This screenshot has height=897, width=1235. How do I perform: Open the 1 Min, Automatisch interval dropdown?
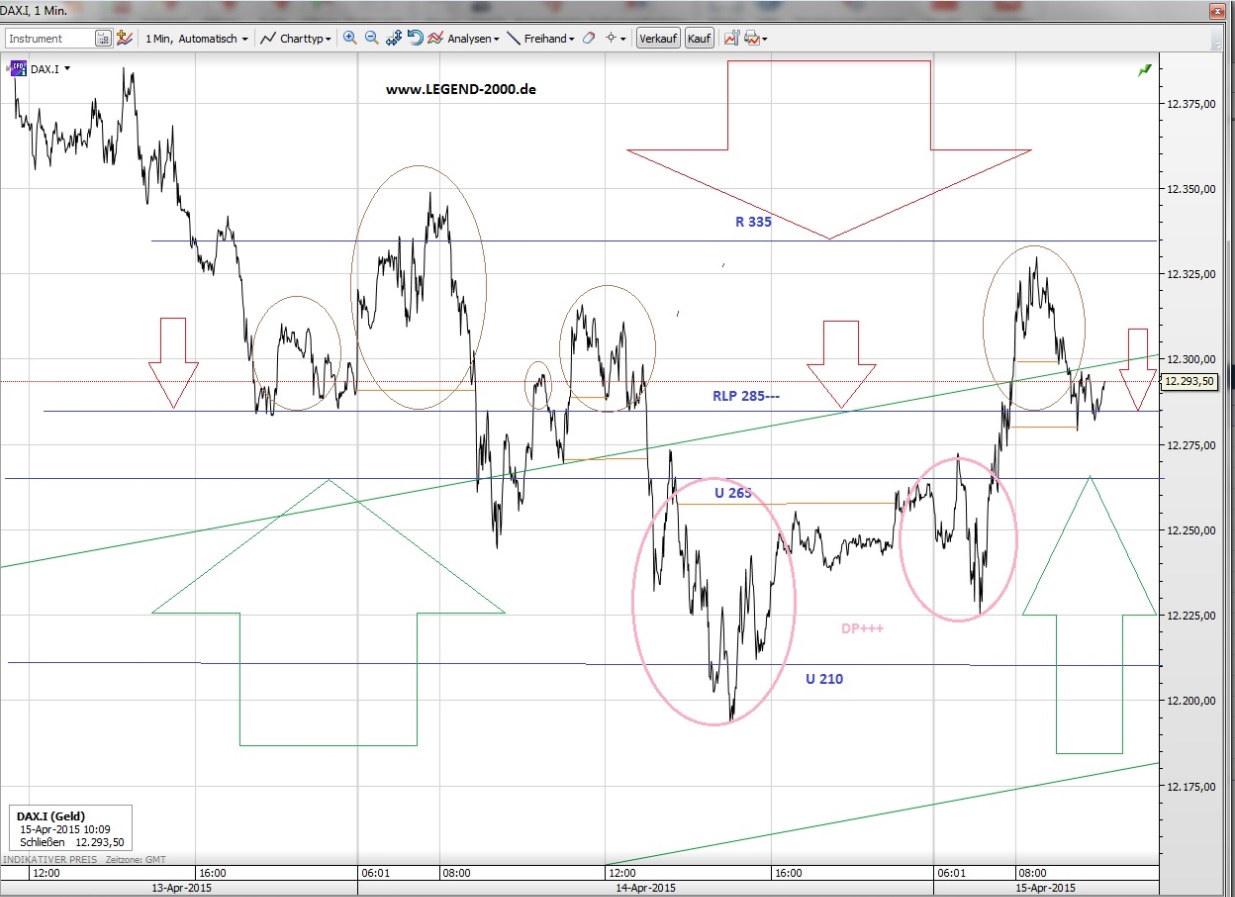(x=196, y=38)
